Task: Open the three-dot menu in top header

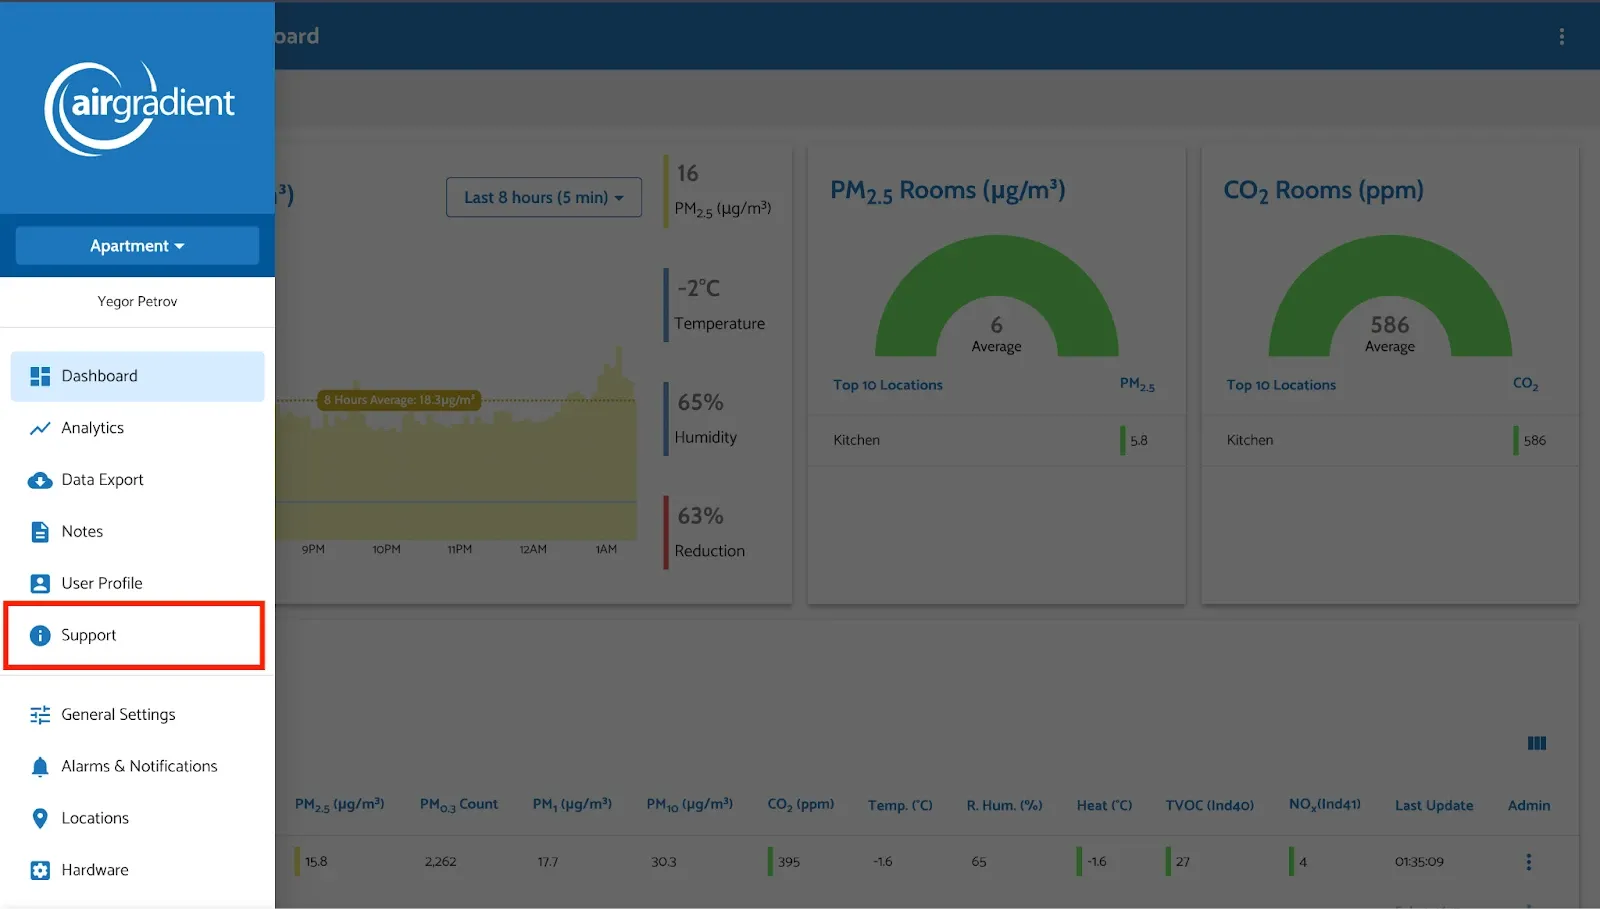Action: tap(1561, 37)
